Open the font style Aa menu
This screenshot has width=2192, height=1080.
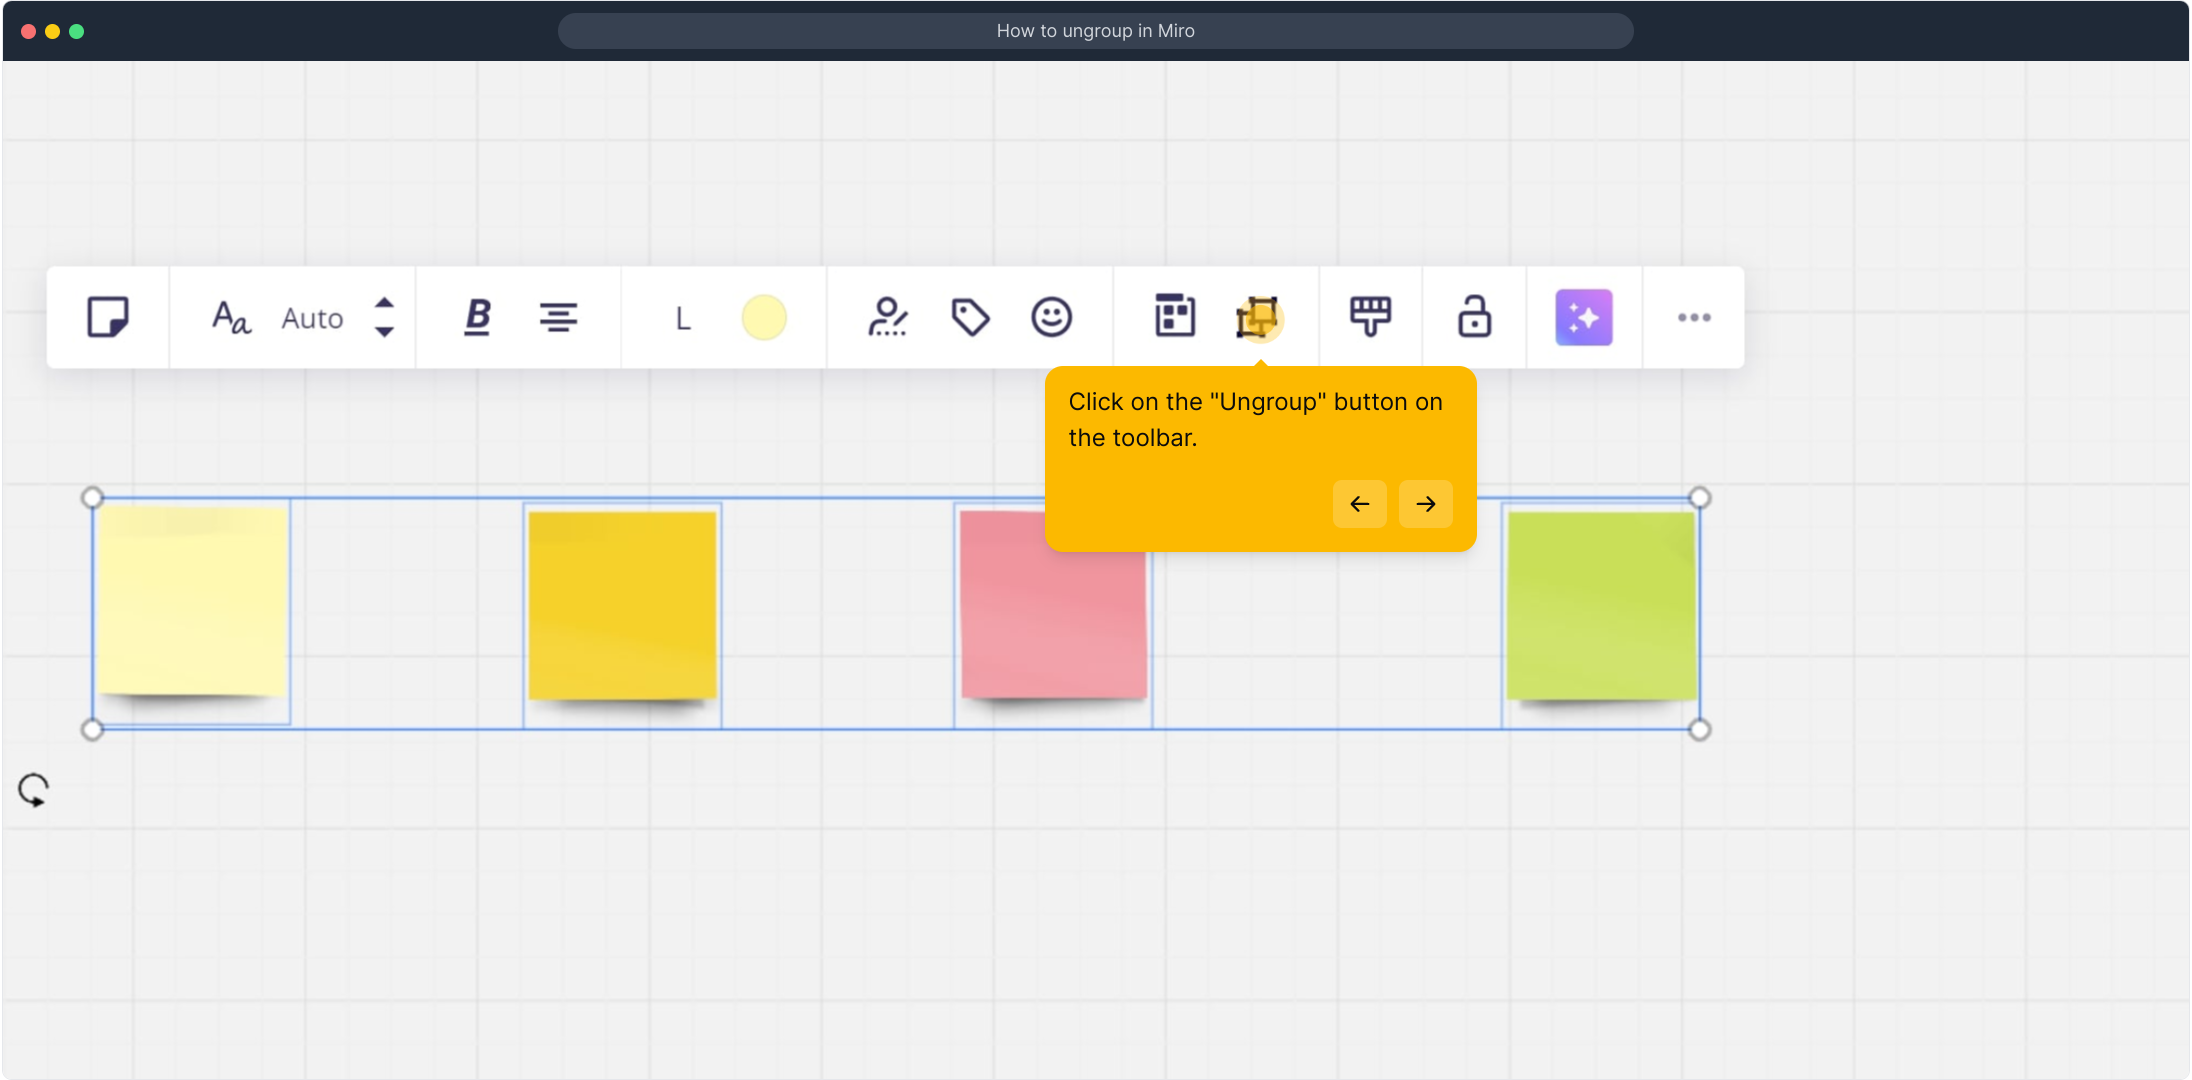pyautogui.click(x=231, y=318)
